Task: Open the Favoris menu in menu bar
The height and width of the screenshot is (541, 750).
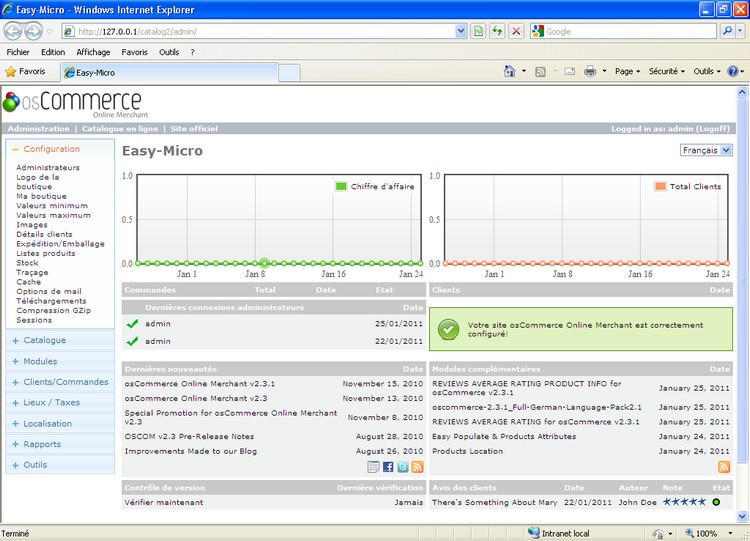Action: pyautogui.click(x=134, y=52)
